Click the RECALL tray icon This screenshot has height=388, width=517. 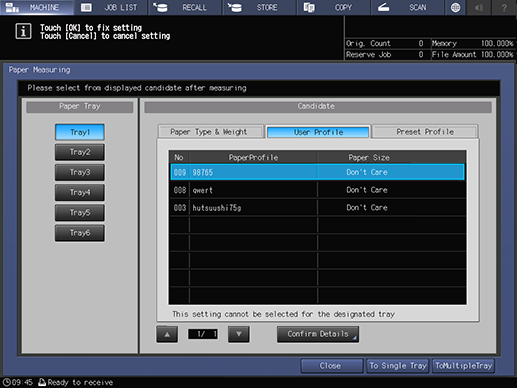coord(160,7)
